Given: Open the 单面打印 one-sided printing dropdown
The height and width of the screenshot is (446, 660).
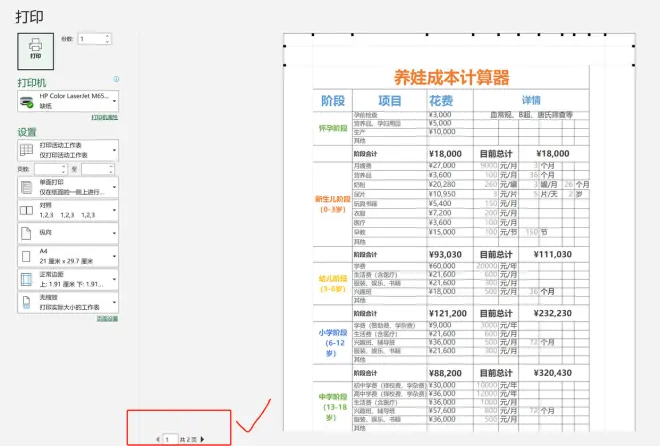Looking at the screenshot, I should pyautogui.click(x=68, y=187).
